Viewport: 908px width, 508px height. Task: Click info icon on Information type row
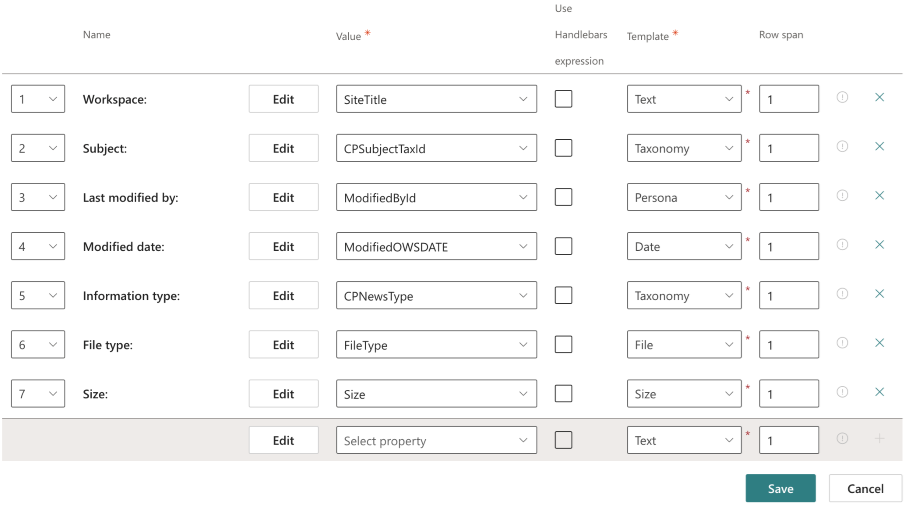[843, 294]
